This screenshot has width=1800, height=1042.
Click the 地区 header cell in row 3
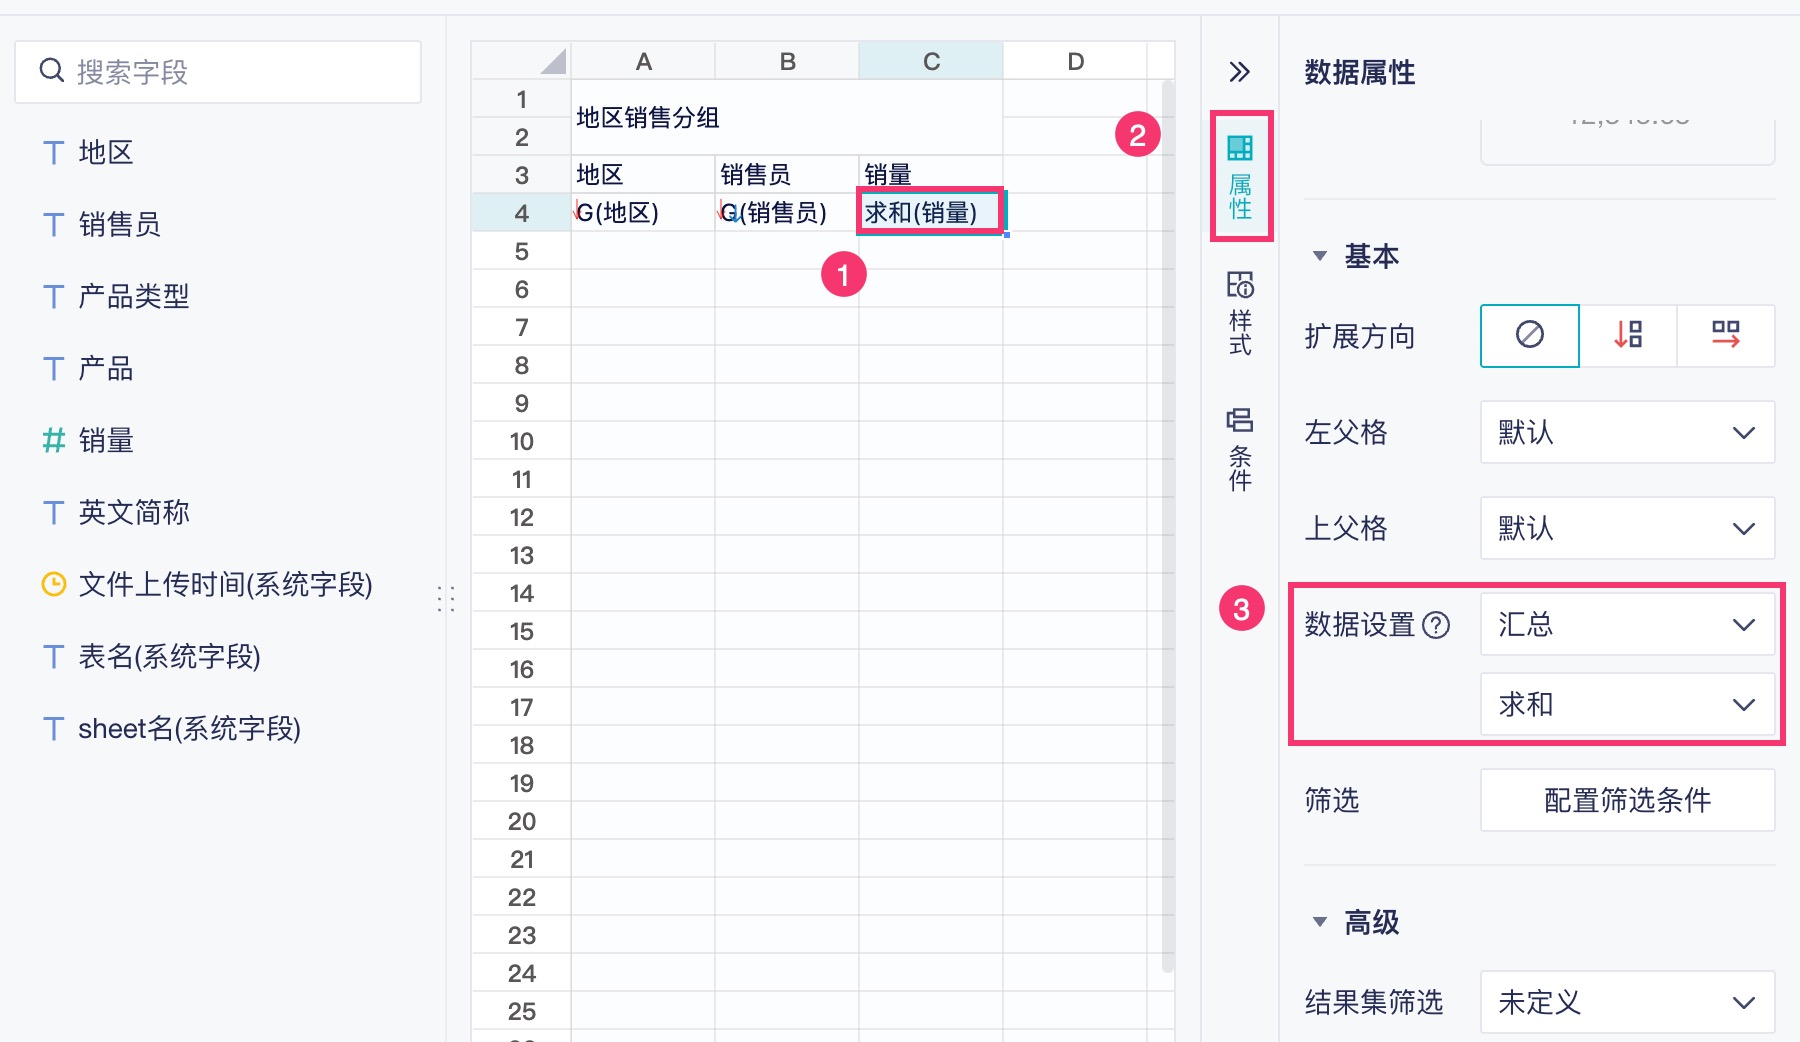pyautogui.click(x=643, y=175)
